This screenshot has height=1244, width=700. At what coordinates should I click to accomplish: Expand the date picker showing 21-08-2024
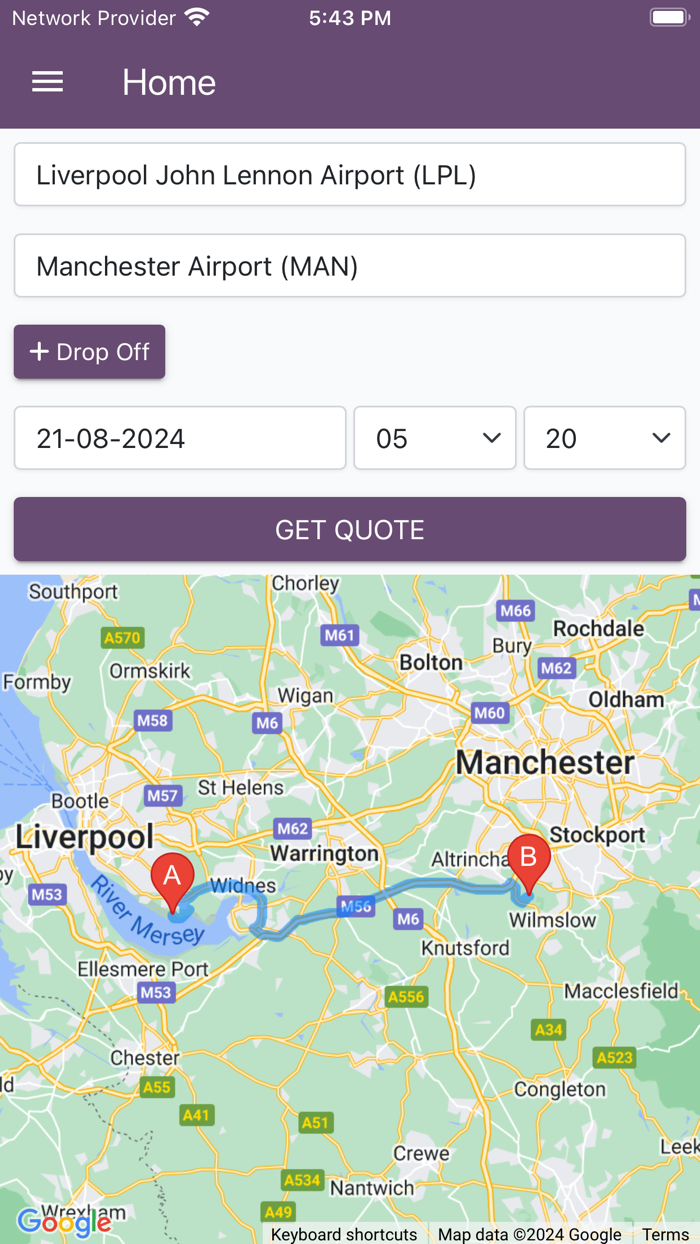point(178,438)
